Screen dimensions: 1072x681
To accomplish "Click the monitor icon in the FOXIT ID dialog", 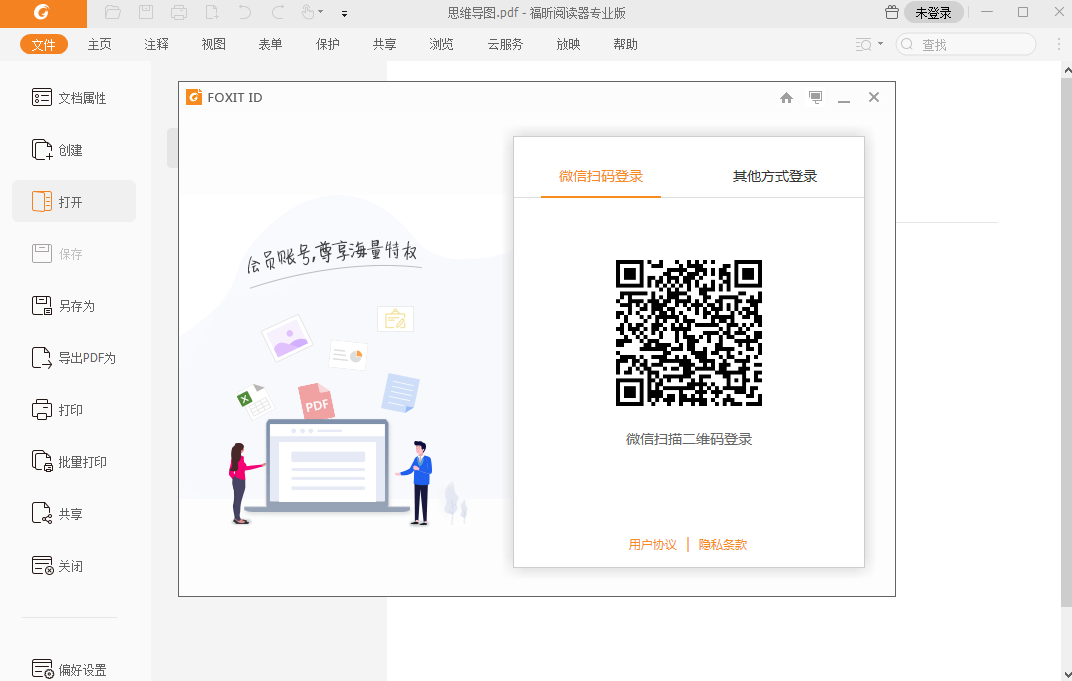I will pyautogui.click(x=815, y=97).
